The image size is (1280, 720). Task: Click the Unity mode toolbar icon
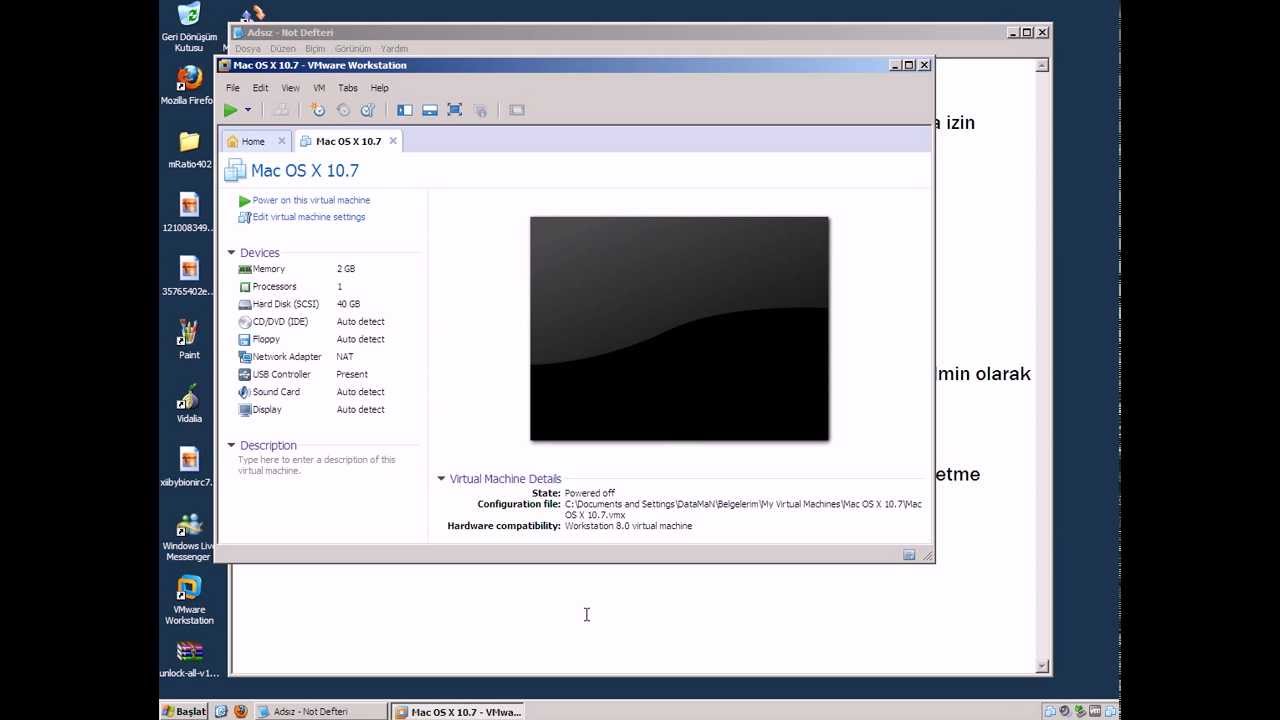[x=480, y=110]
